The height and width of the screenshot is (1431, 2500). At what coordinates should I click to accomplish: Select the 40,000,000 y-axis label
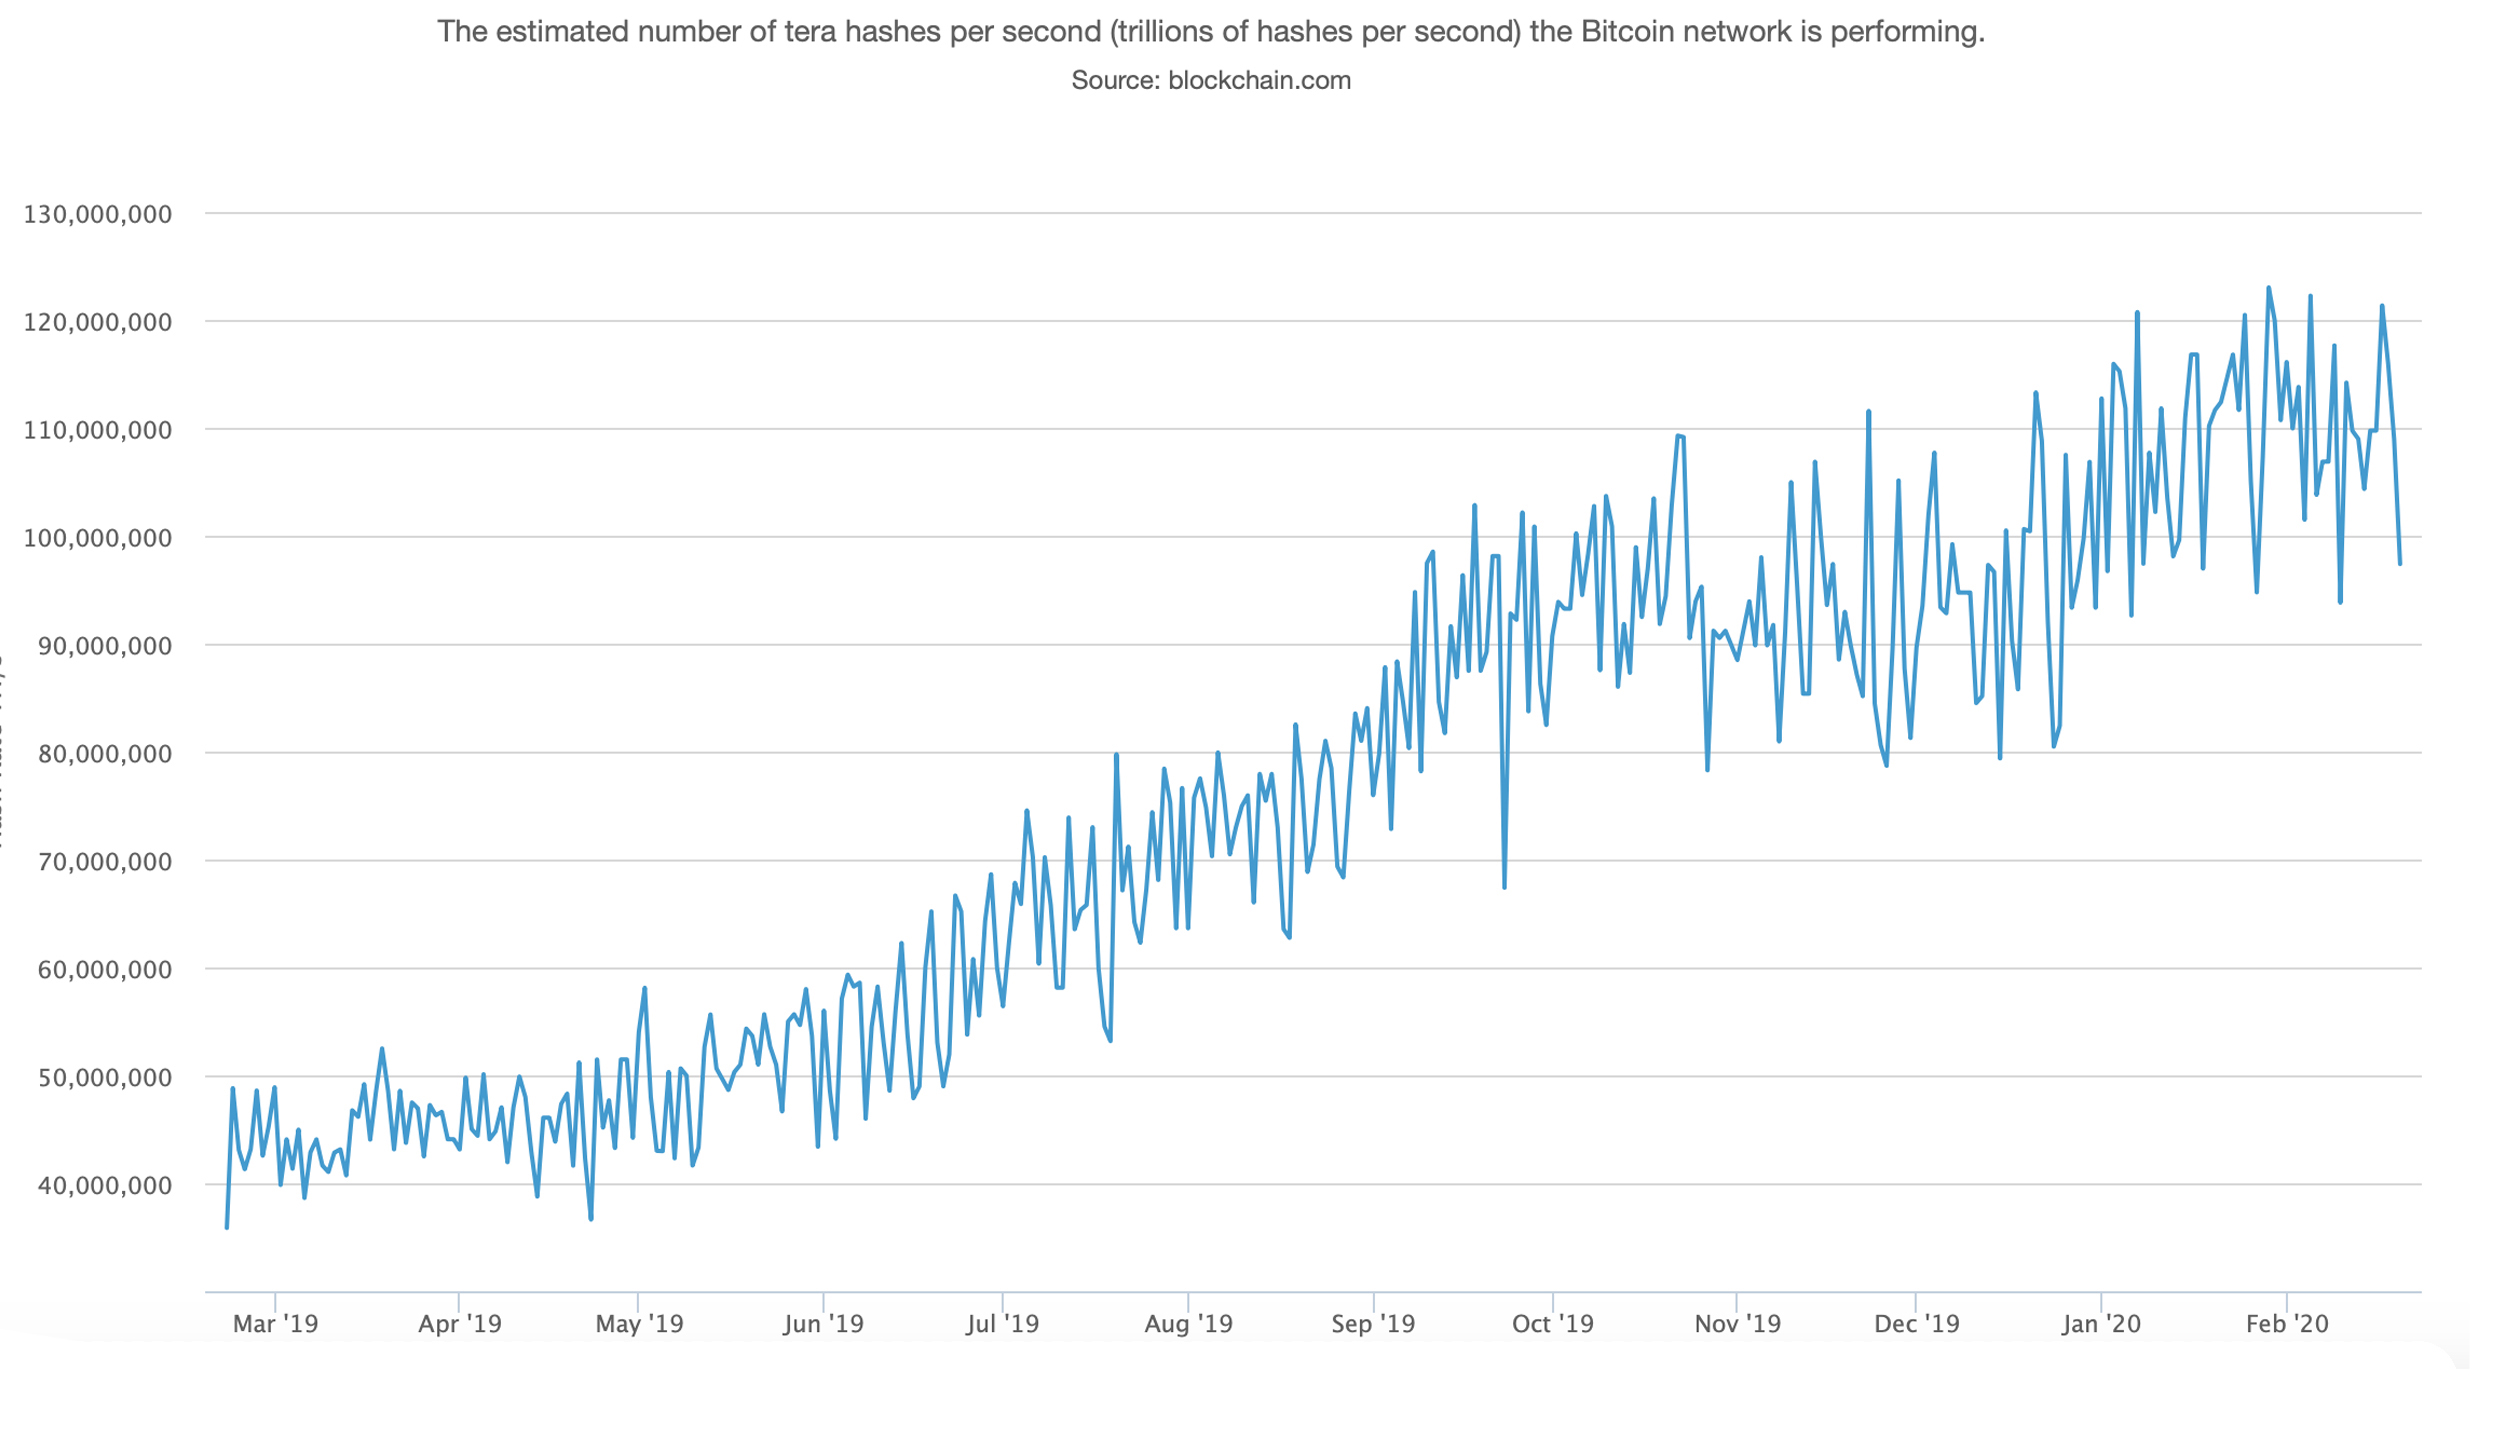(104, 1186)
